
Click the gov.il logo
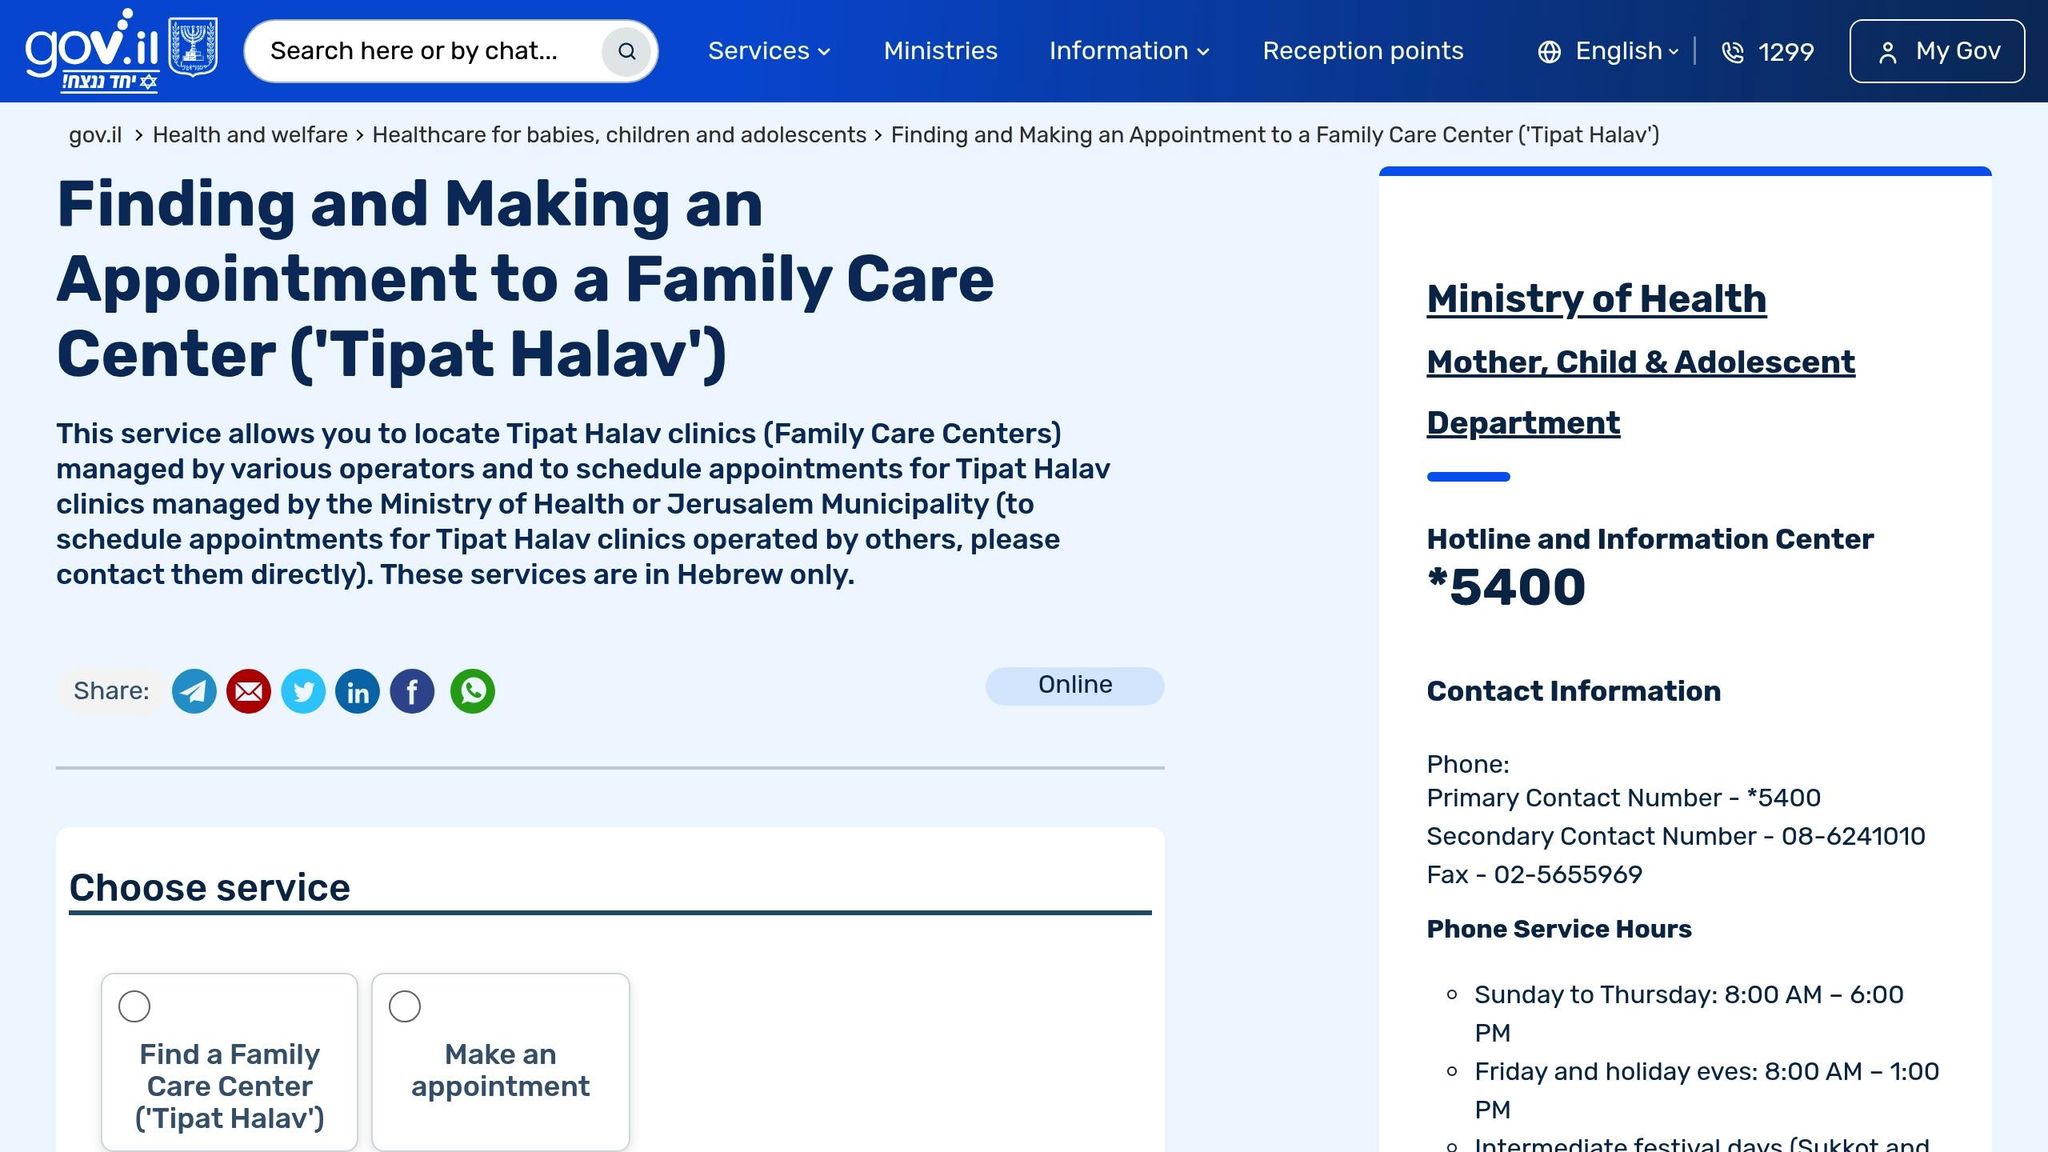[92, 50]
